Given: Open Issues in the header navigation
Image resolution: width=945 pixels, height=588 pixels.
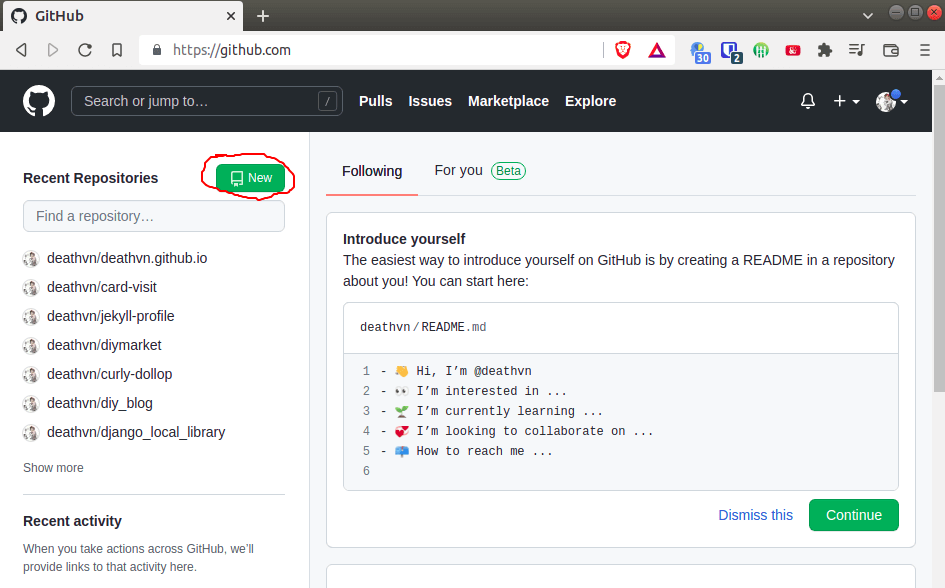Looking at the screenshot, I should tap(430, 101).
